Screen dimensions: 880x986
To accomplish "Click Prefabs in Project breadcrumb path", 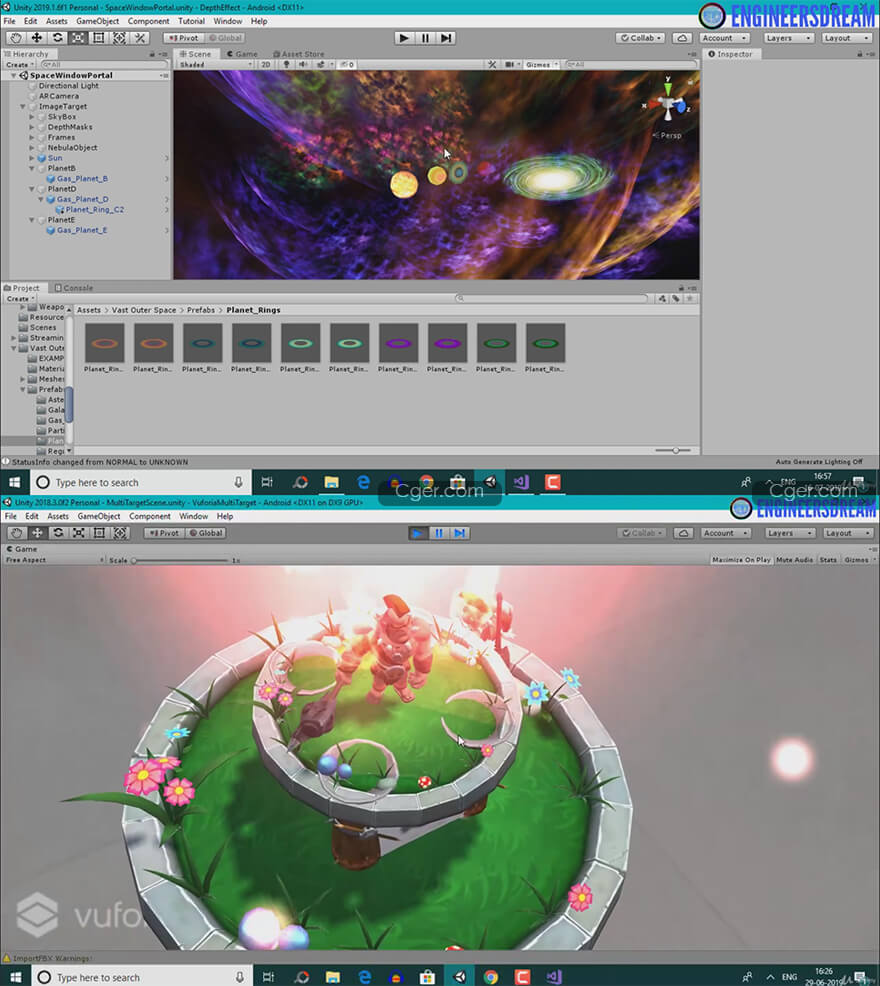I will (201, 310).
